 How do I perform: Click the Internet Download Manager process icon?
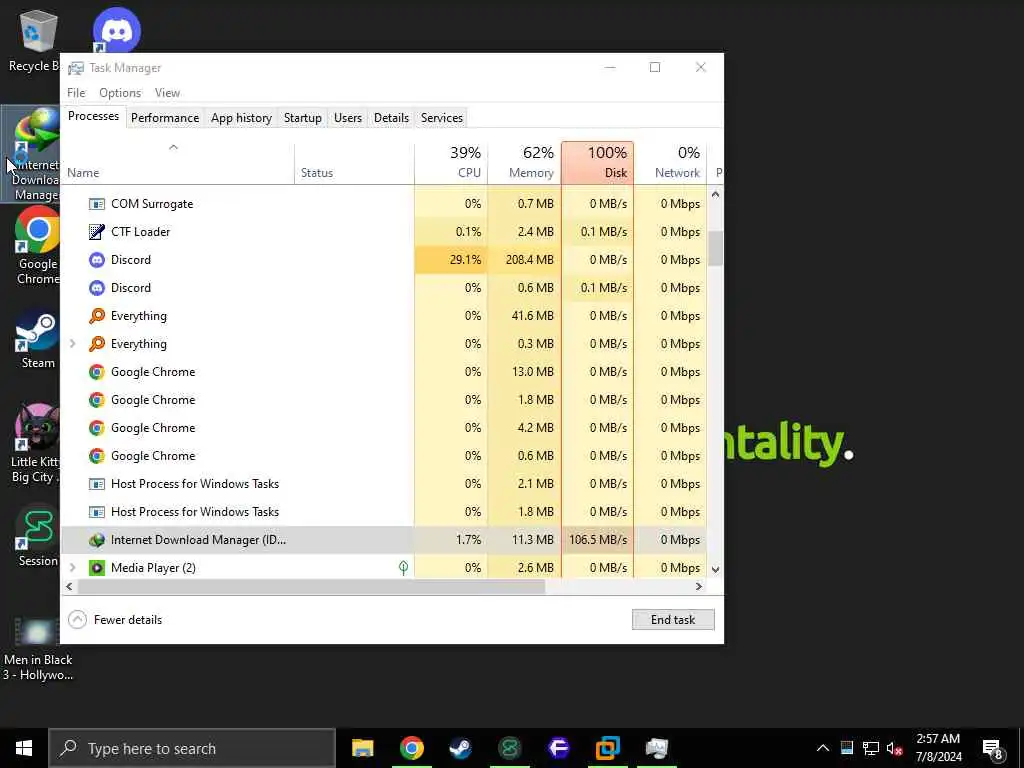[97, 540]
